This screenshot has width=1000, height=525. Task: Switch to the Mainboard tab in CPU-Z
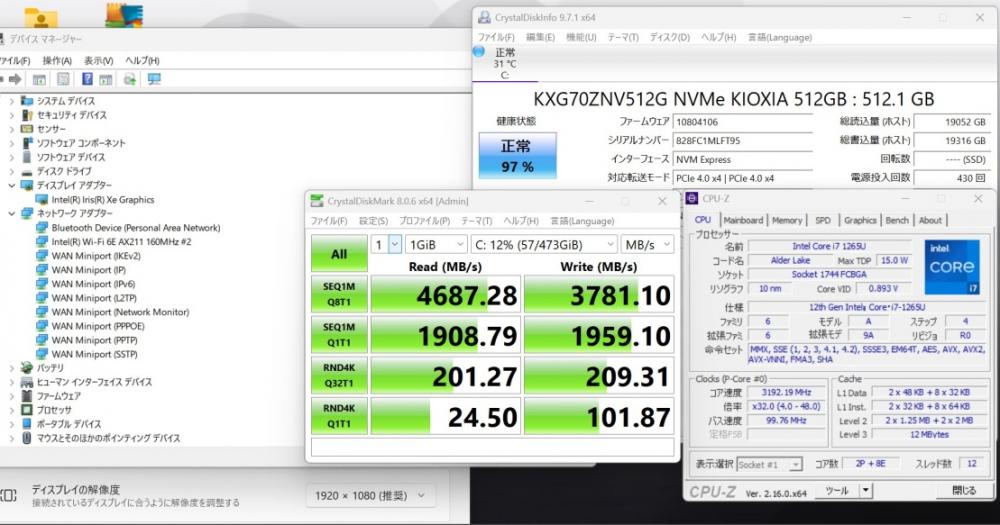743,220
